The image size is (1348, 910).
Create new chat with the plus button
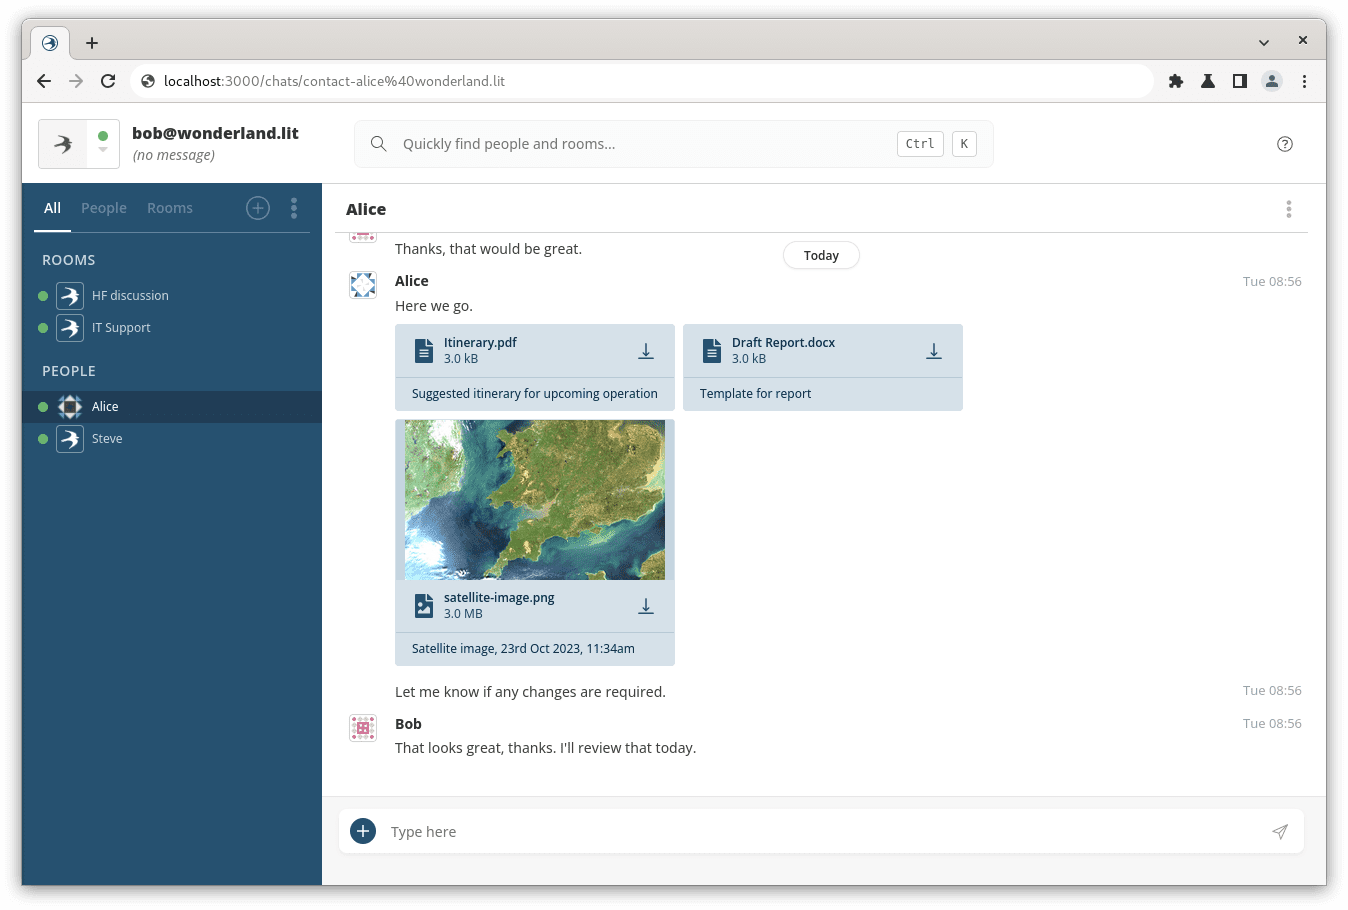pos(257,207)
